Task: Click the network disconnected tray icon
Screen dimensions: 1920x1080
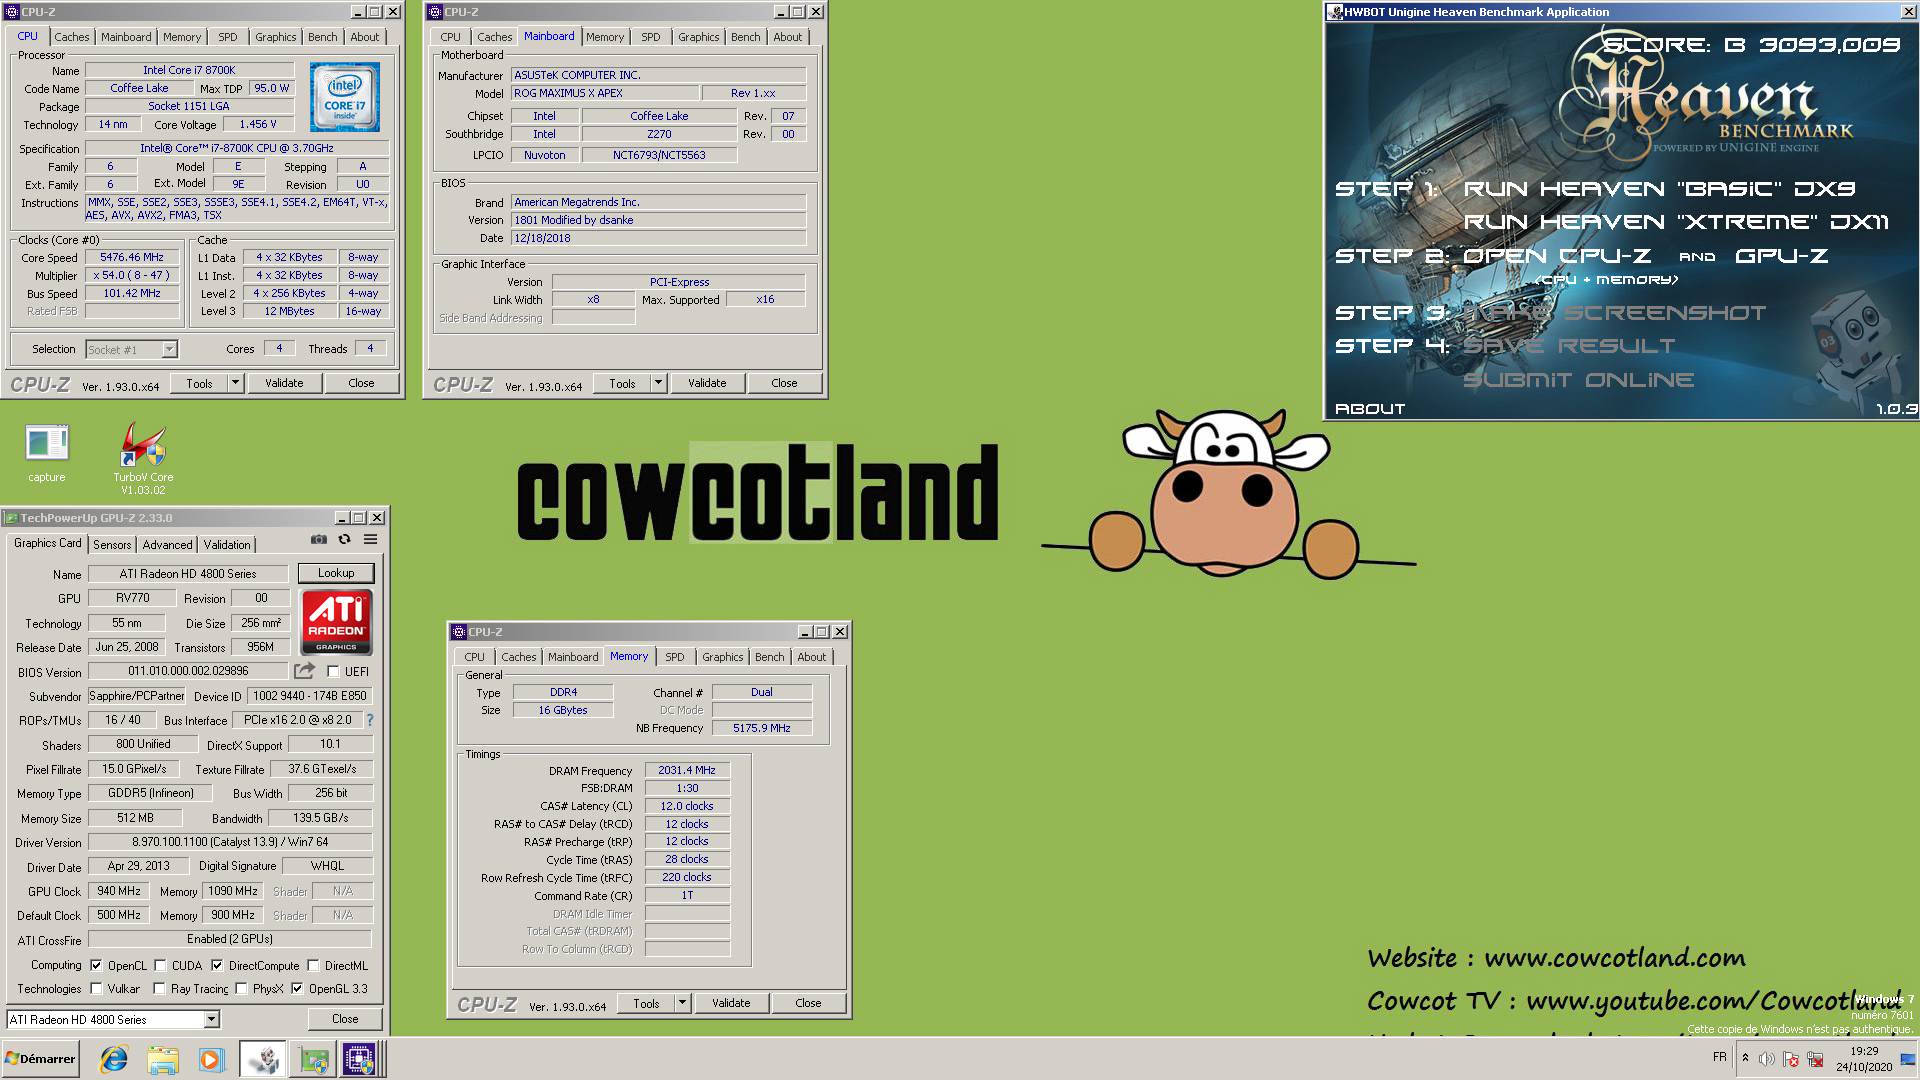Action: coord(1815,1059)
